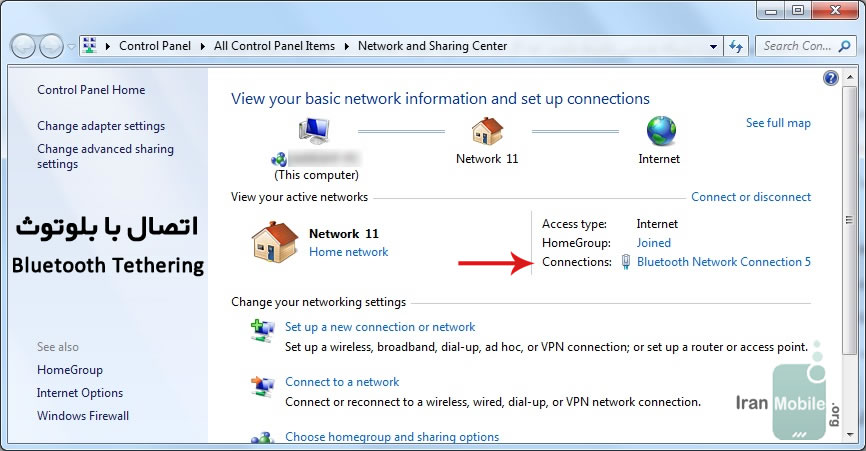Click Set up a new connection or network
Screen dimensions: 866x451
tap(380, 327)
